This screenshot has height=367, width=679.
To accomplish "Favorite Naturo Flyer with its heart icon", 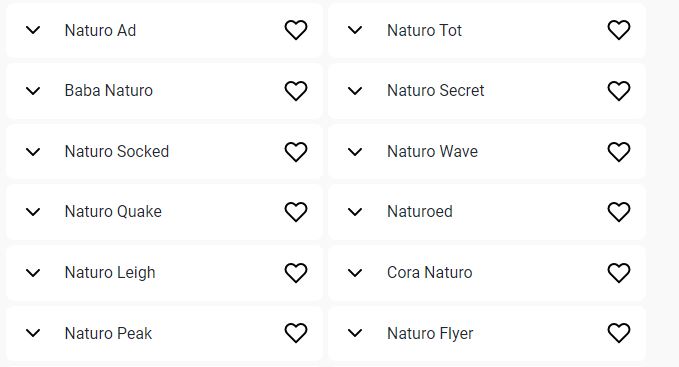I will tap(619, 333).
